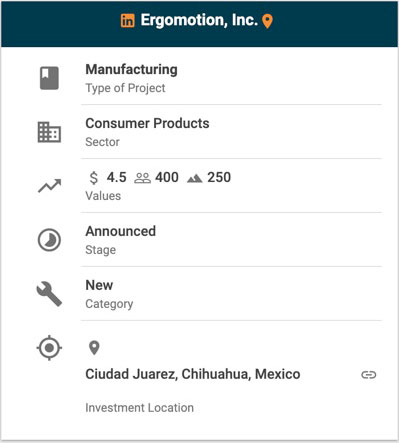Select the Ciudad Juarez, Chihuahua, Mexico text
399x443 pixels.
[x=193, y=374]
